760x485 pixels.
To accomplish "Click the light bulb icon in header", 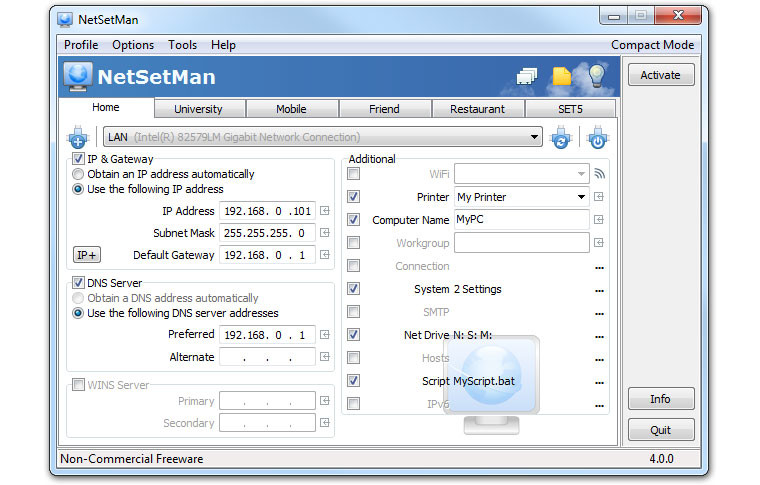I will click(597, 76).
